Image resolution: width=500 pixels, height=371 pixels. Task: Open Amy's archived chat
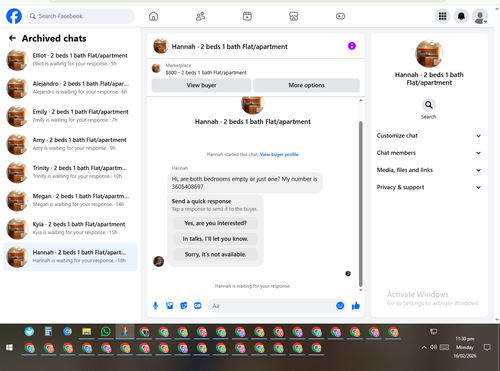tap(70, 144)
